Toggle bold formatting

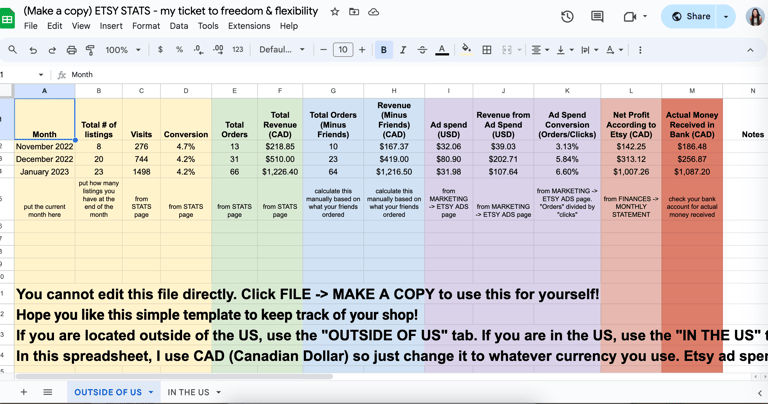384,50
